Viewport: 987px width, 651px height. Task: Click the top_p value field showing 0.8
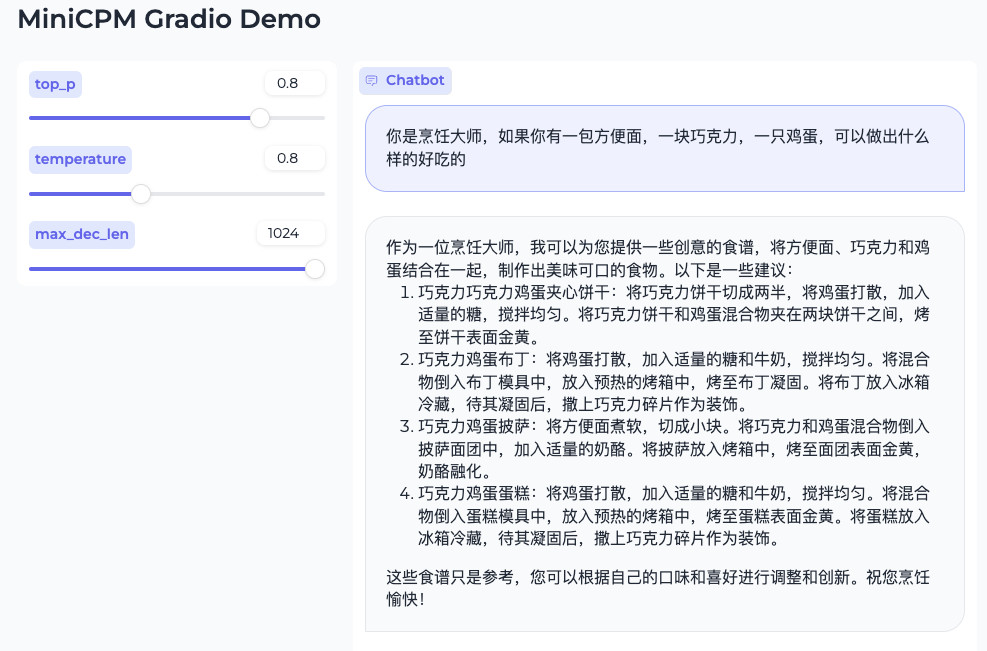[295, 83]
